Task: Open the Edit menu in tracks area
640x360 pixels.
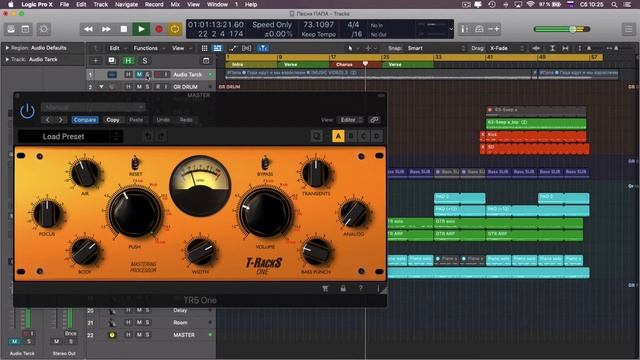Action: point(117,48)
